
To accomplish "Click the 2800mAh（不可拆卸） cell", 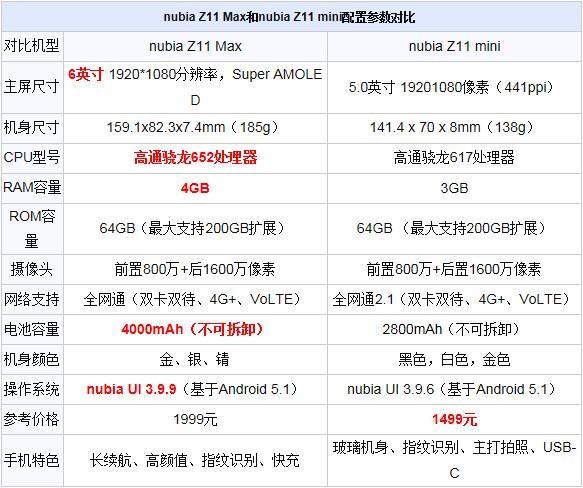I will click(454, 329).
